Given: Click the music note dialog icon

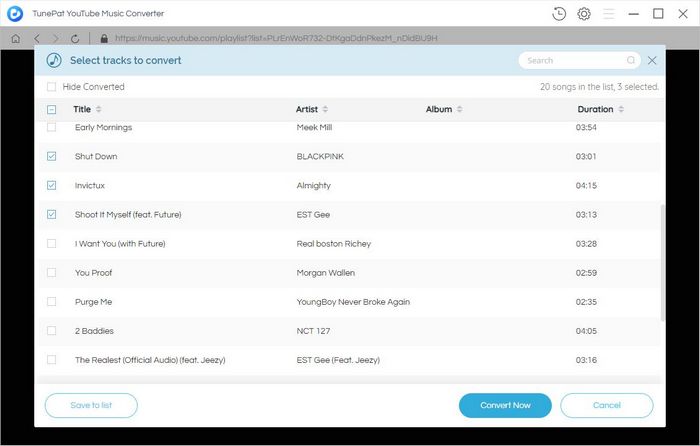Looking at the screenshot, I should [x=54, y=60].
